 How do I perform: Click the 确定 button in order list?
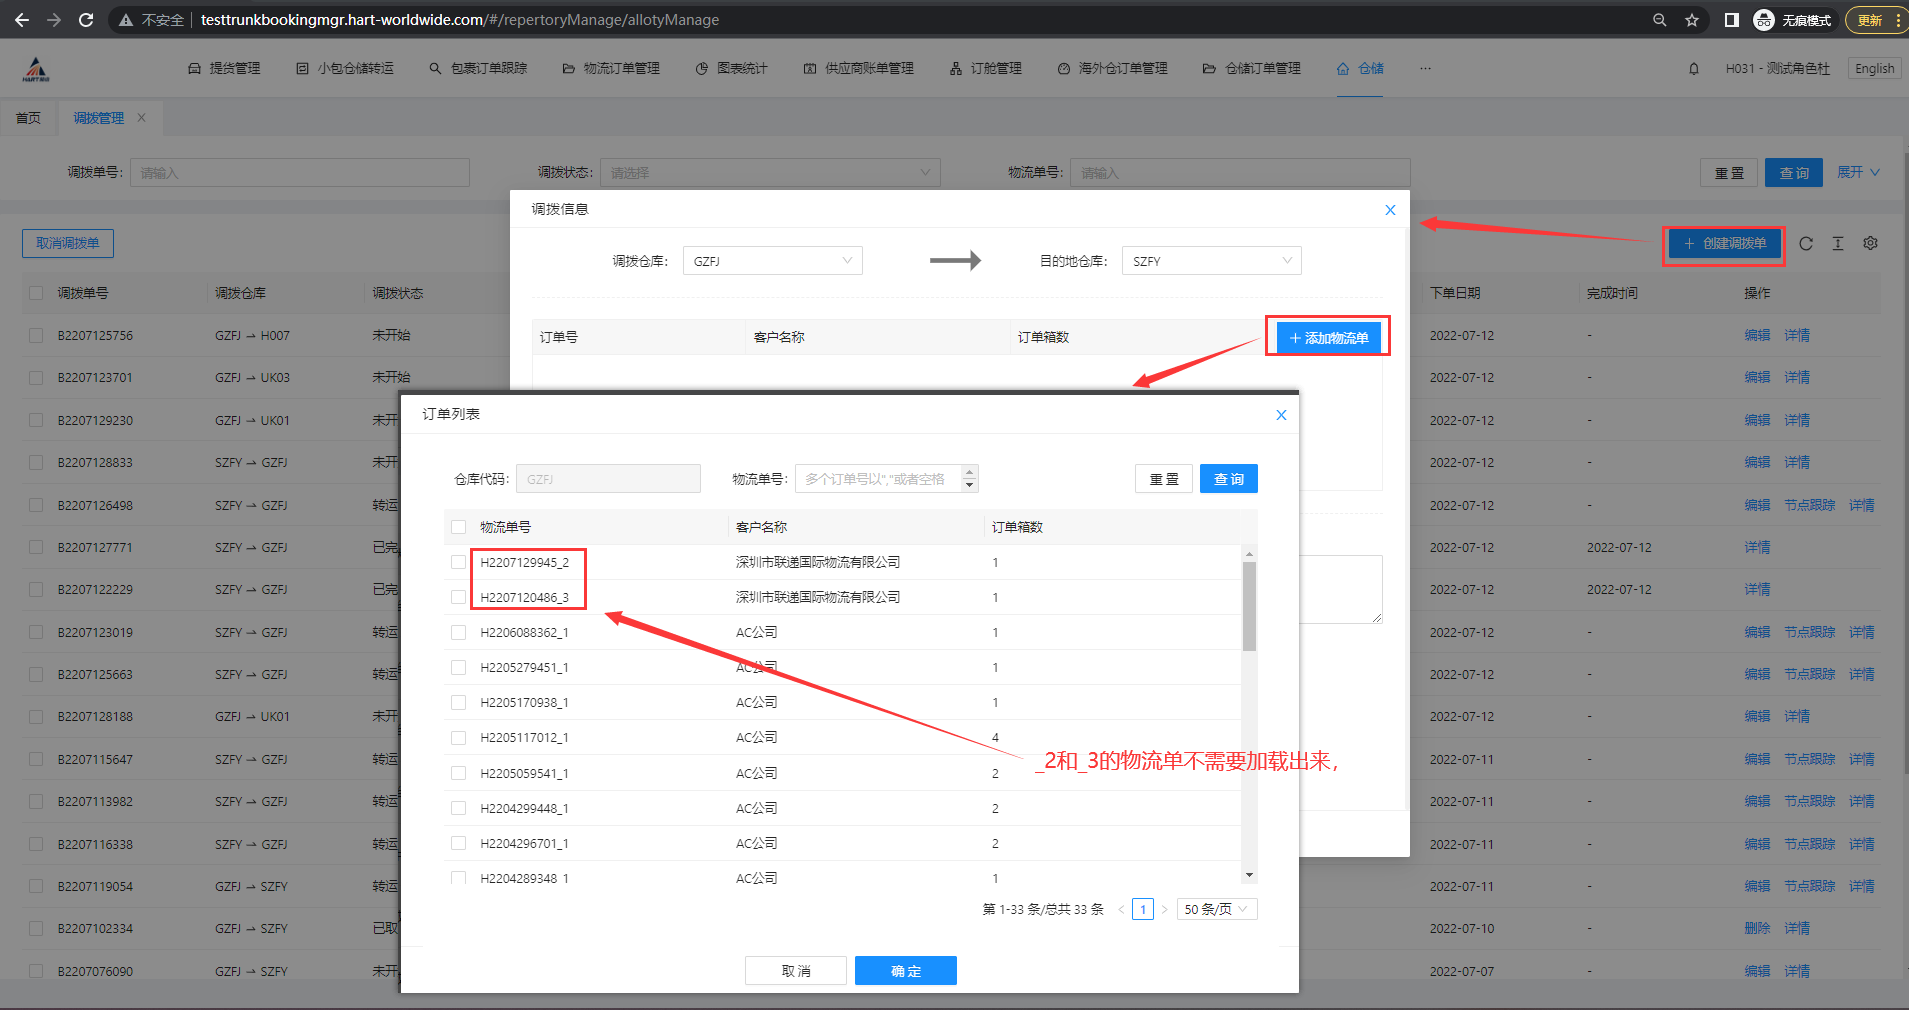pyautogui.click(x=905, y=970)
